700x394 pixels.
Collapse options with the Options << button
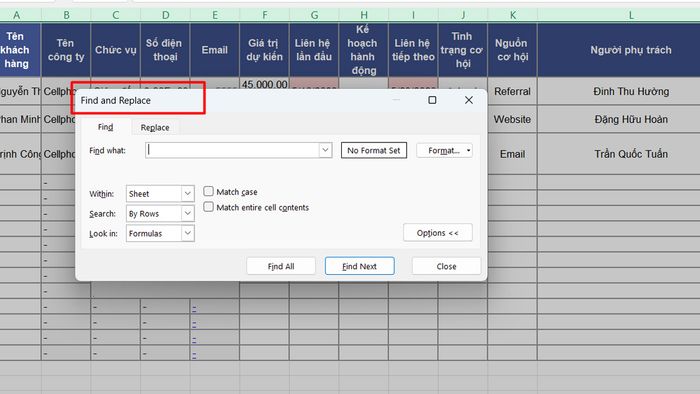tap(438, 233)
